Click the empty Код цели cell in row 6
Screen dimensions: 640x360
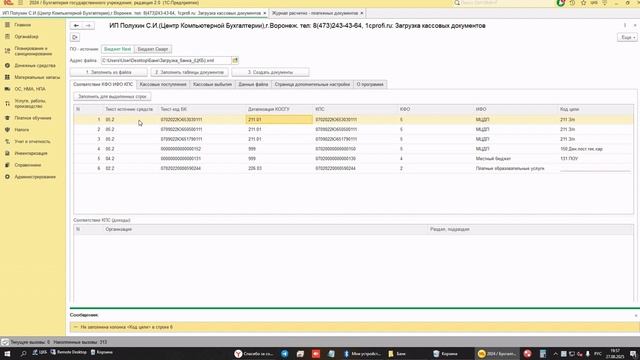tap(595, 168)
